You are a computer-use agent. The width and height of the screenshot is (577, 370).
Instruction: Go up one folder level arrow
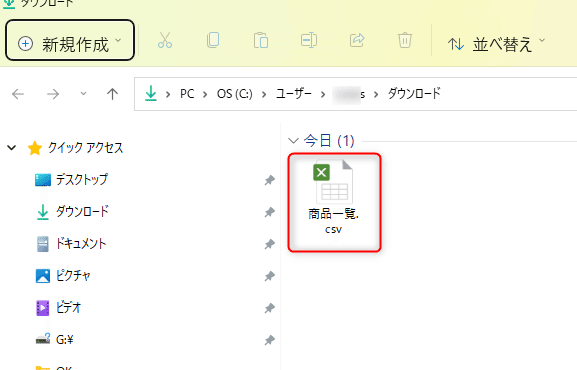tap(112, 94)
